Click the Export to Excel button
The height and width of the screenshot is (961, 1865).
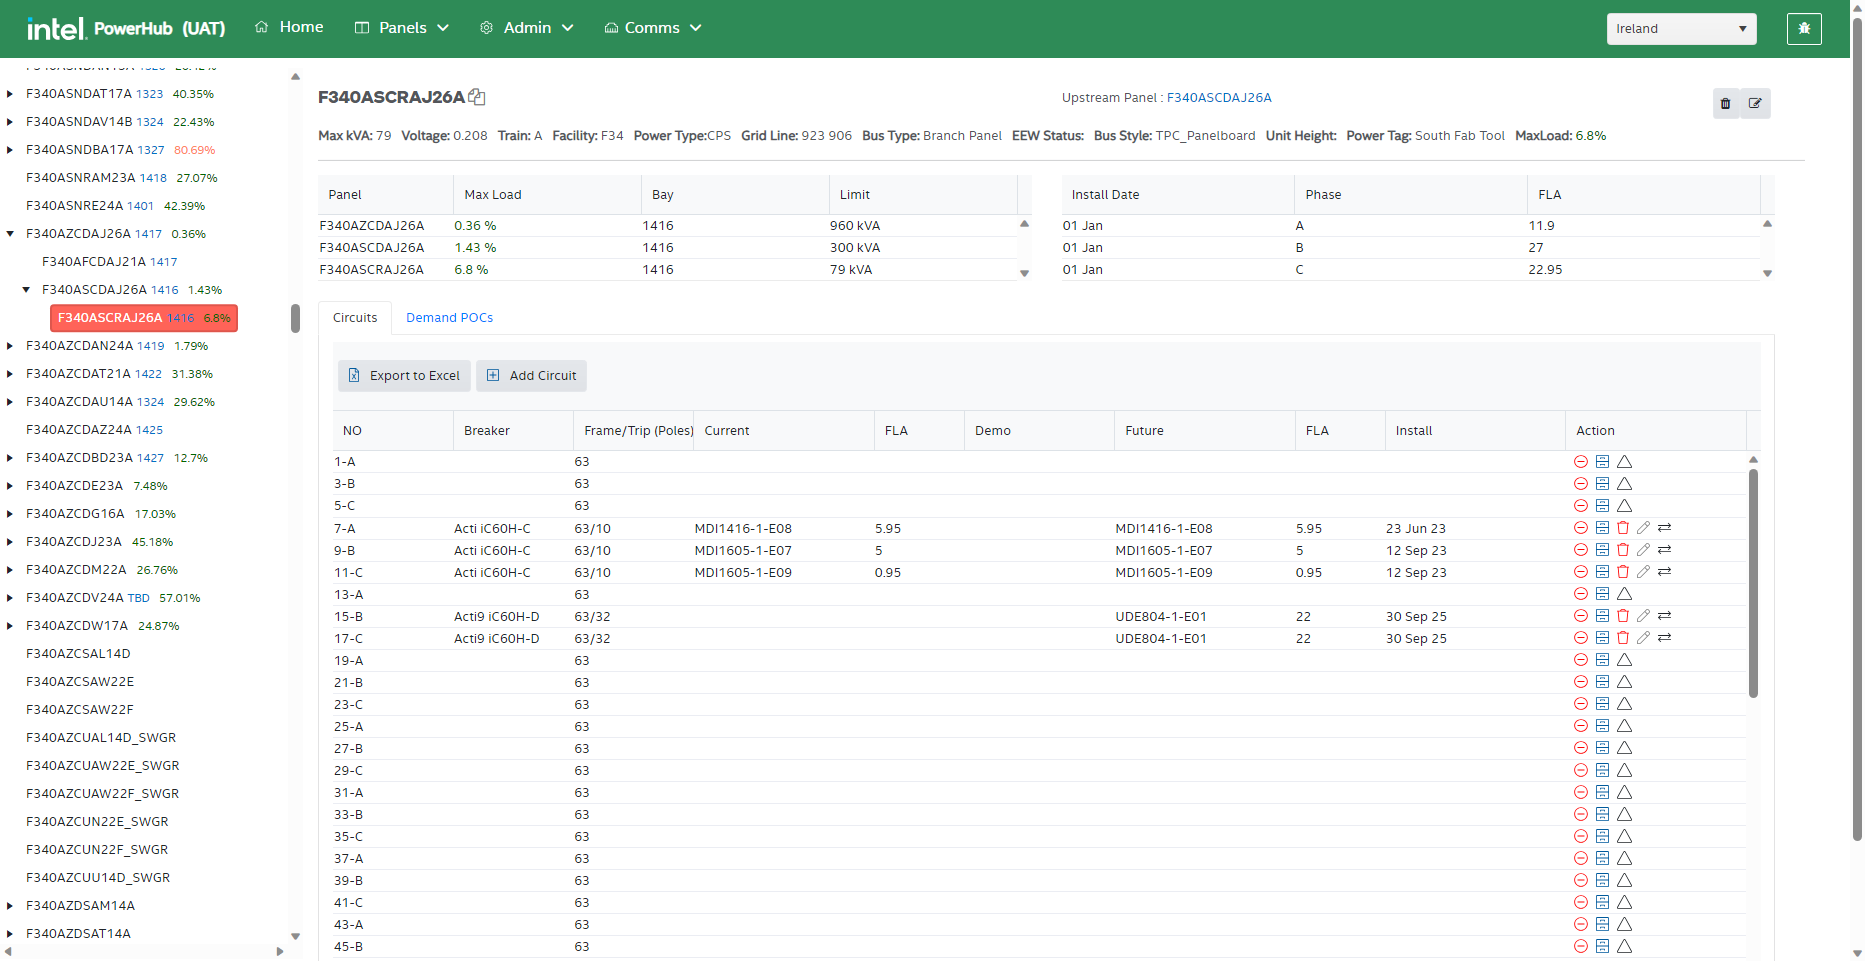coord(404,376)
